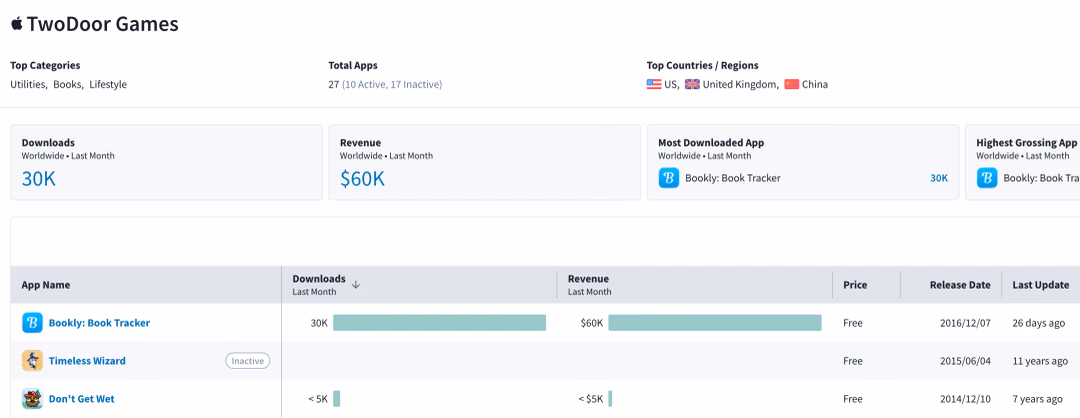
Task: Click the Revenue $60K summary card
Action: [x=484, y=163]
